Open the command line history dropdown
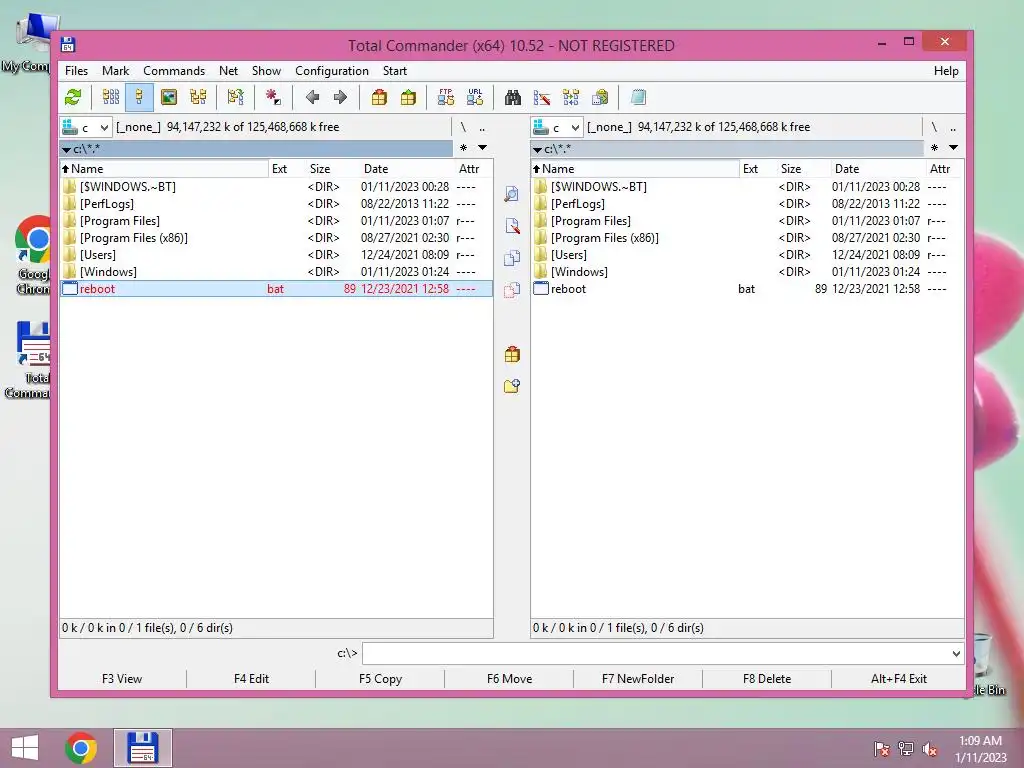This screenshot has width=1024, height=768. (x=956, y=653)
